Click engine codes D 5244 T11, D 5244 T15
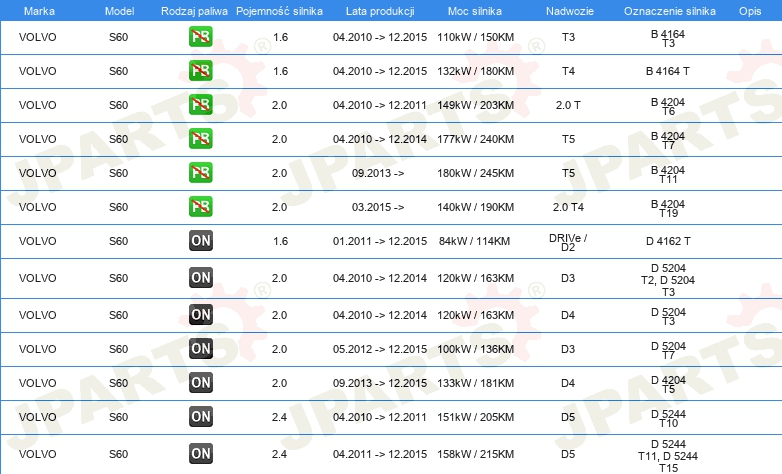The height and width of the screenshot is (474, 782). pos(668,456)
